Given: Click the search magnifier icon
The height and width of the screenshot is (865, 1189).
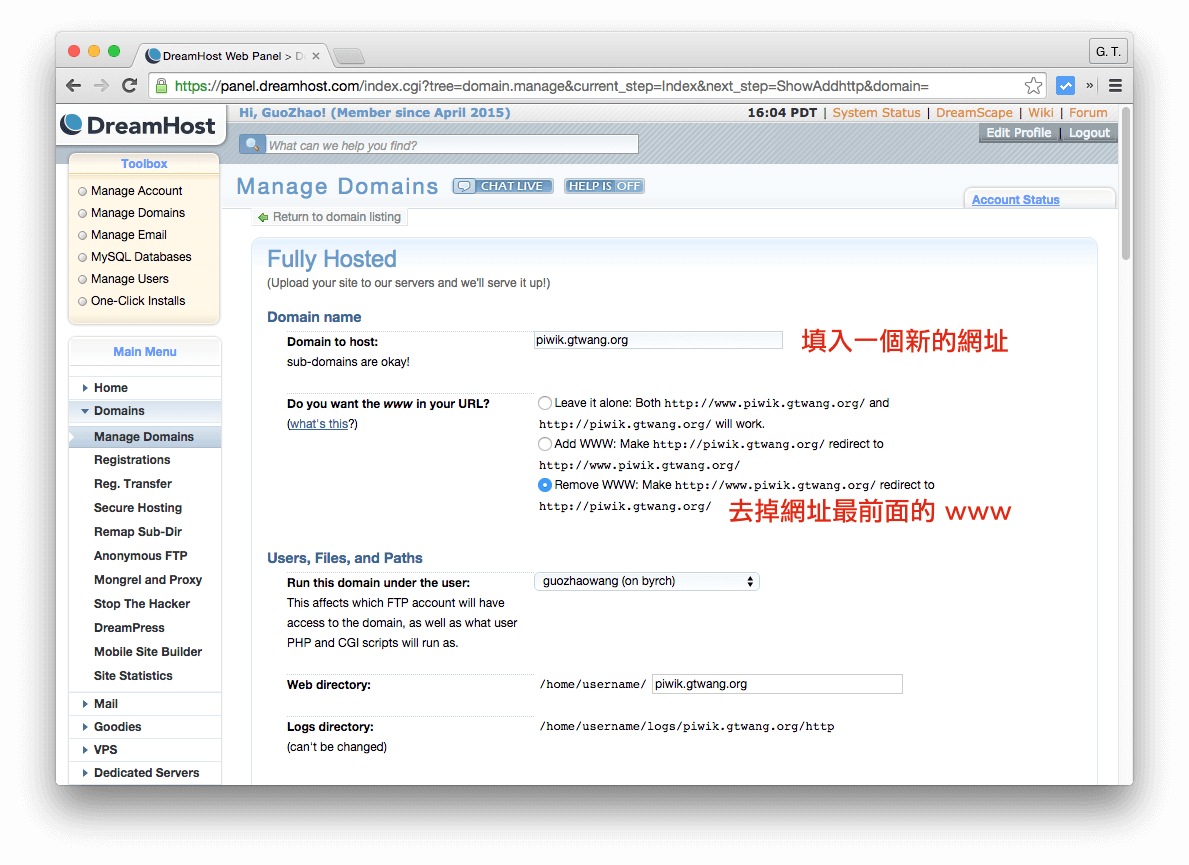Looking at the screenshot, I should click(252, 145).
